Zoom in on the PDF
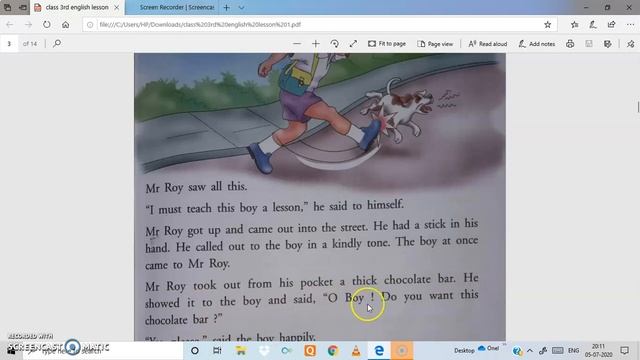 point(316,43)
